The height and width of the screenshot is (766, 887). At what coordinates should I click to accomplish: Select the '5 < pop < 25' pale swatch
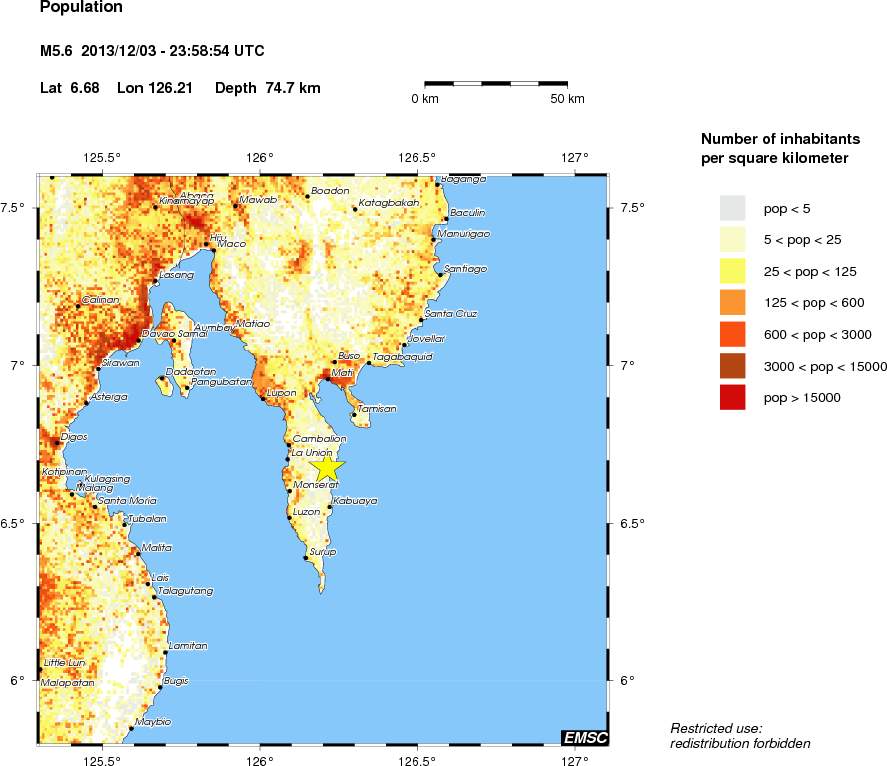tap(733, 240)
